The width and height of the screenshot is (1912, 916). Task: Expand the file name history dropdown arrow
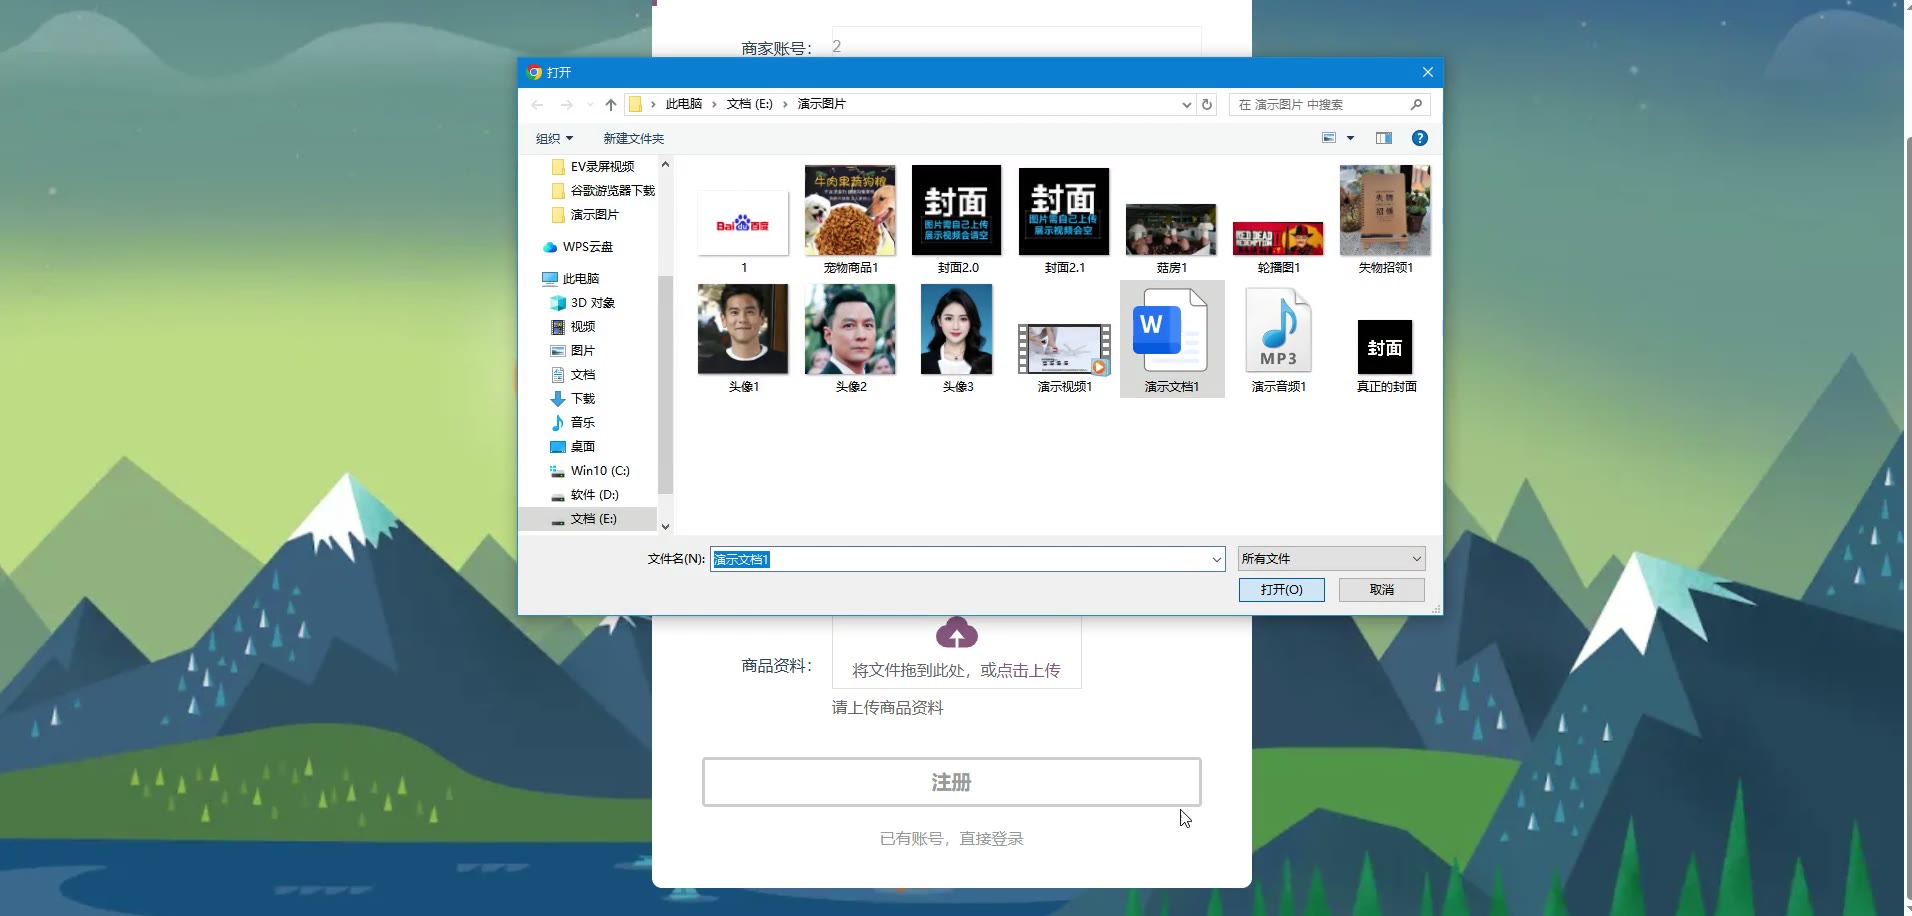pyautogui.click(x=1216, y=560)
